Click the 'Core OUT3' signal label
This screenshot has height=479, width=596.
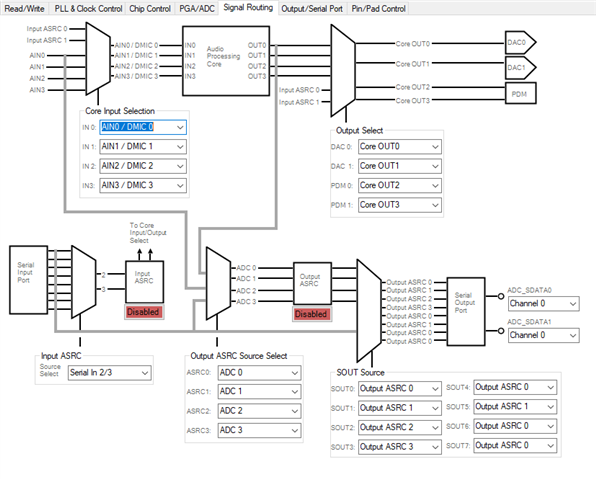click(x=413, y=101)
